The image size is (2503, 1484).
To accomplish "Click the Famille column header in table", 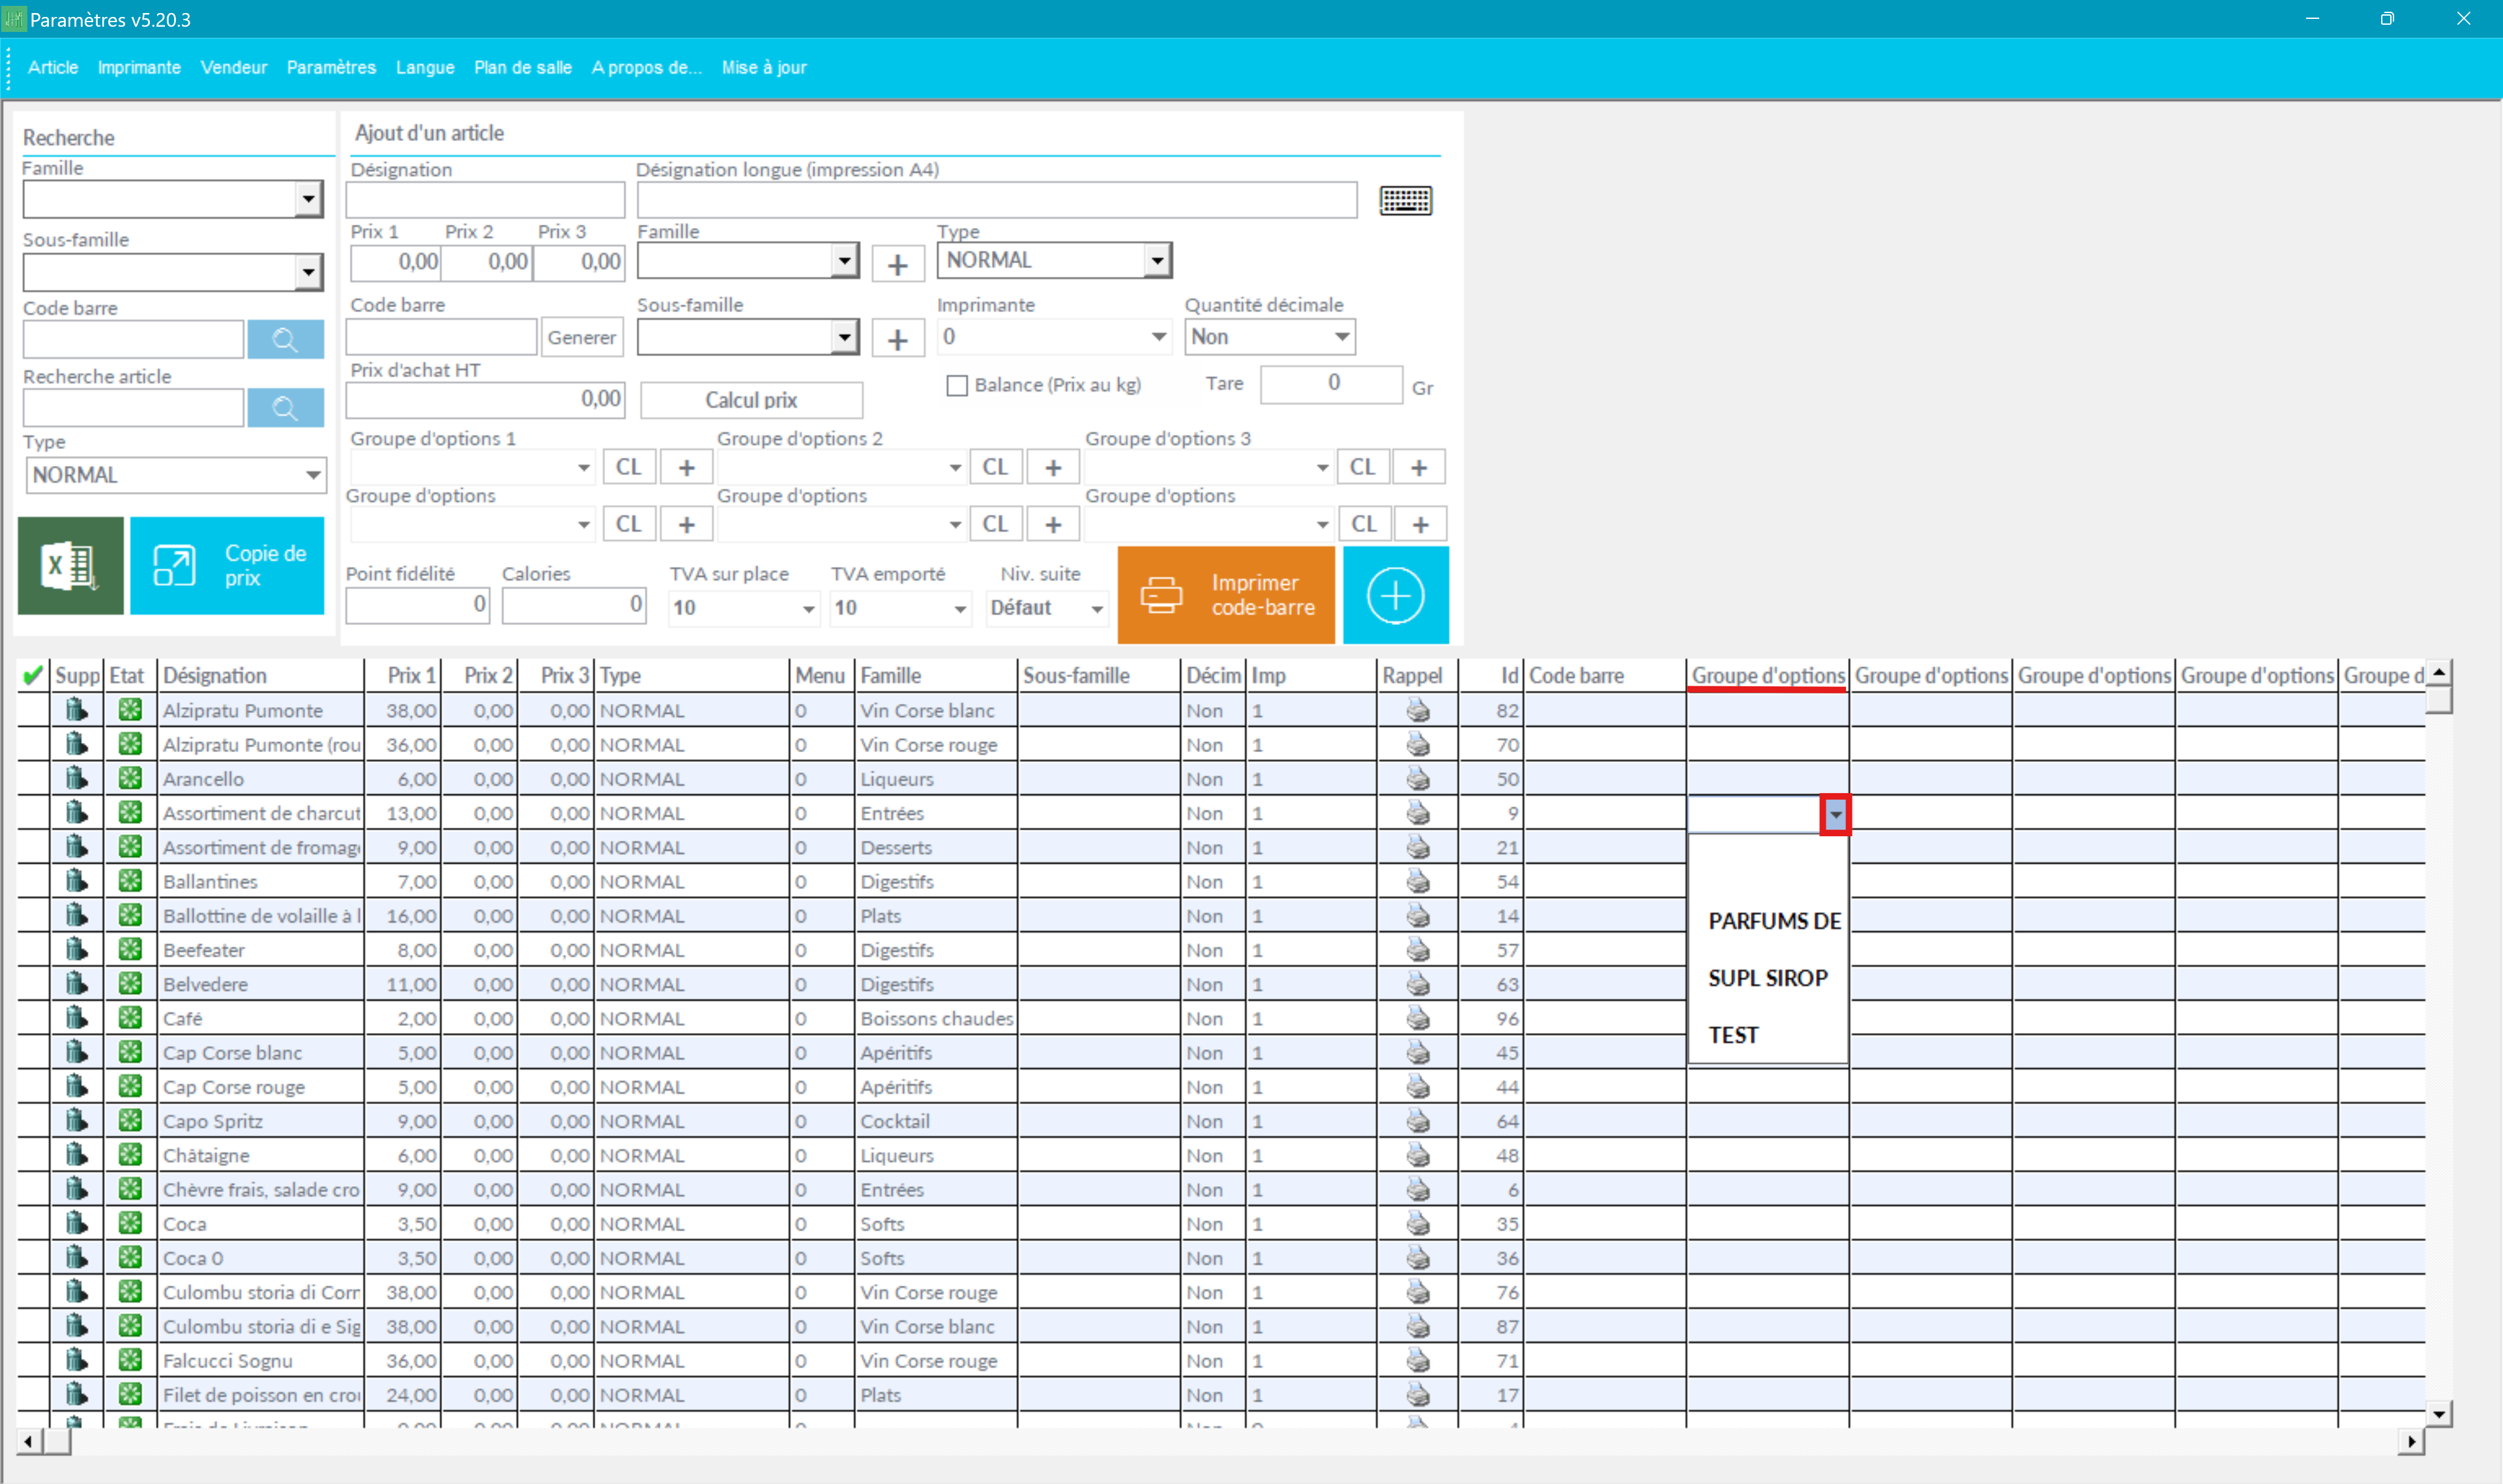I will click(936, 675).
